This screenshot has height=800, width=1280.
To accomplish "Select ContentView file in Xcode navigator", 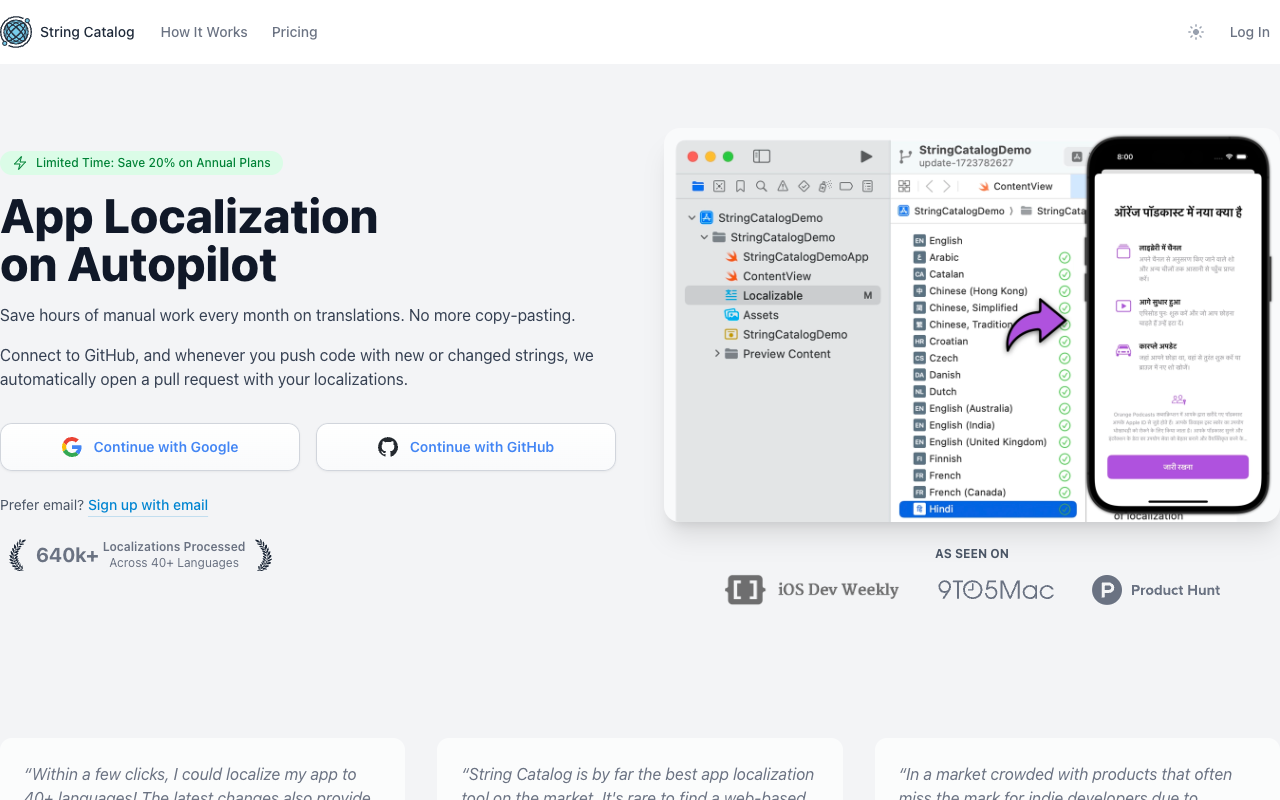I will point(768,276).
